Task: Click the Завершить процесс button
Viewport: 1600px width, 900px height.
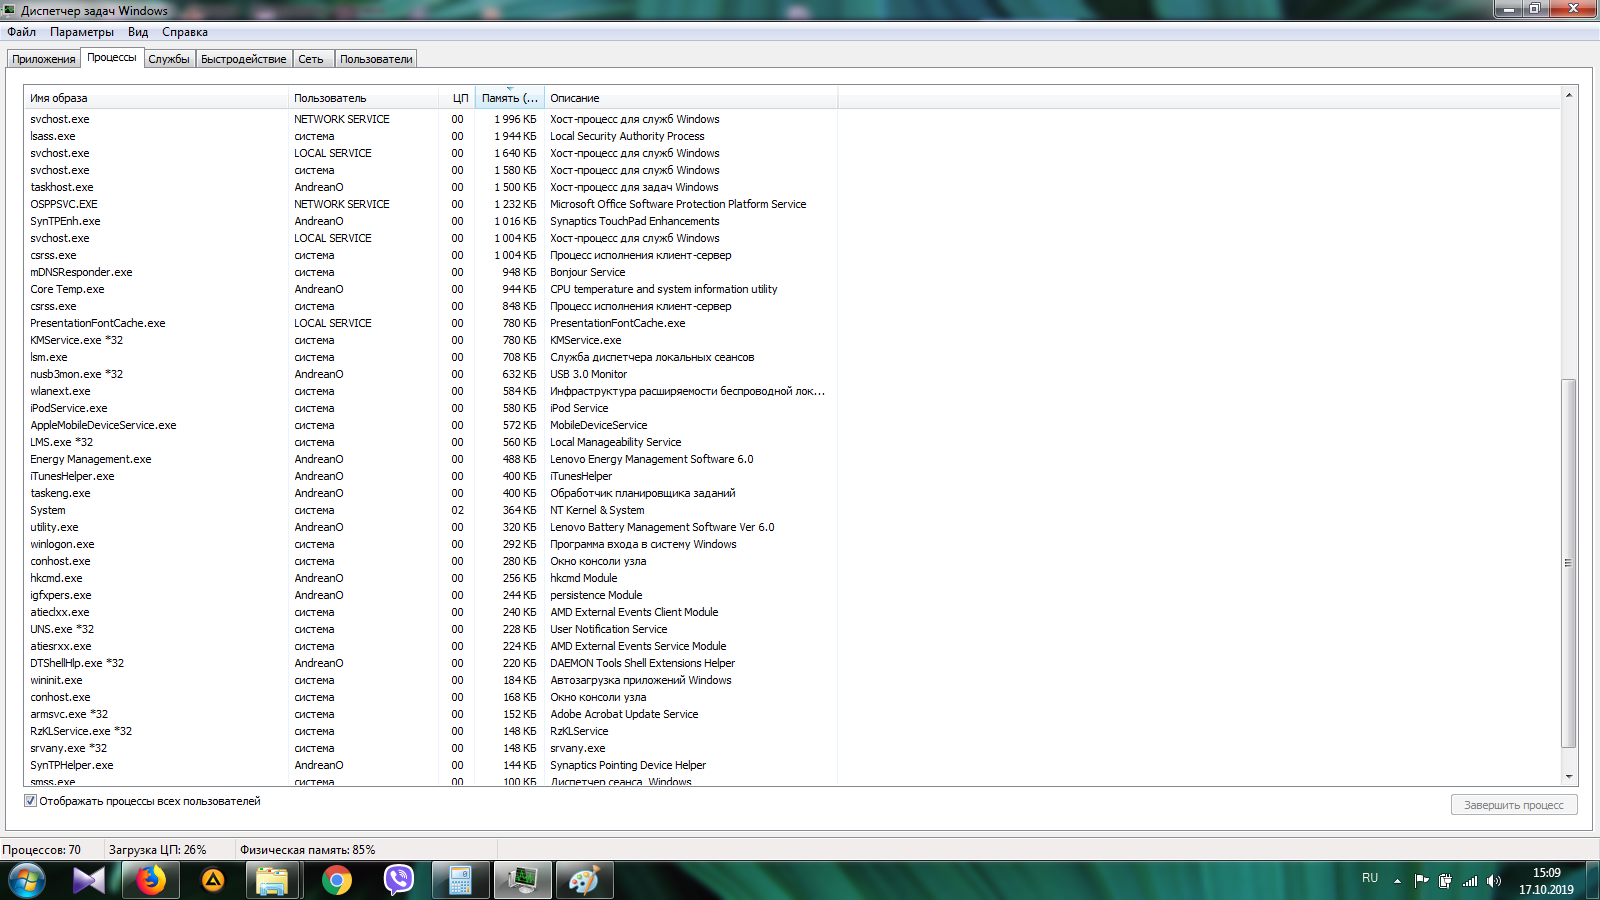Action: pyautogui.click(x=1514, y=805)
